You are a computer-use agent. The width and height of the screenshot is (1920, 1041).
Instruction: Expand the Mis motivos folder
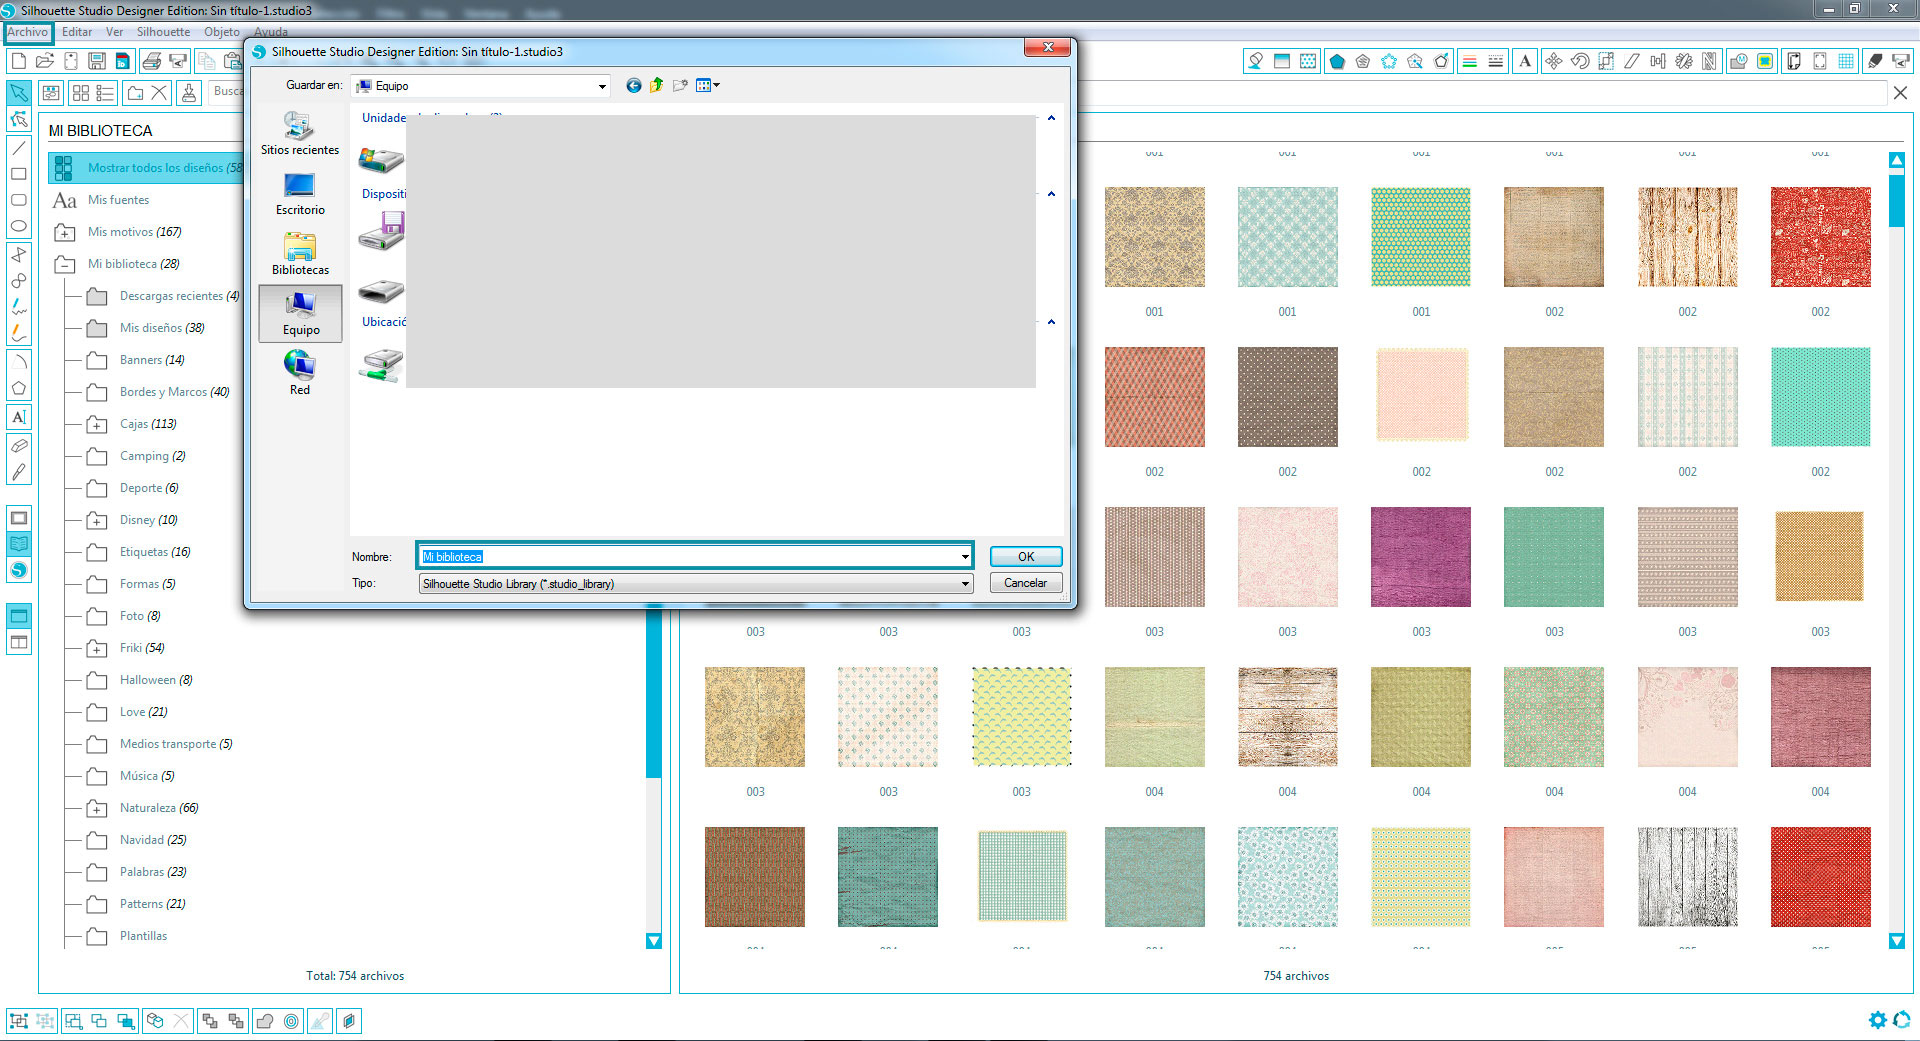coord(65,232)
